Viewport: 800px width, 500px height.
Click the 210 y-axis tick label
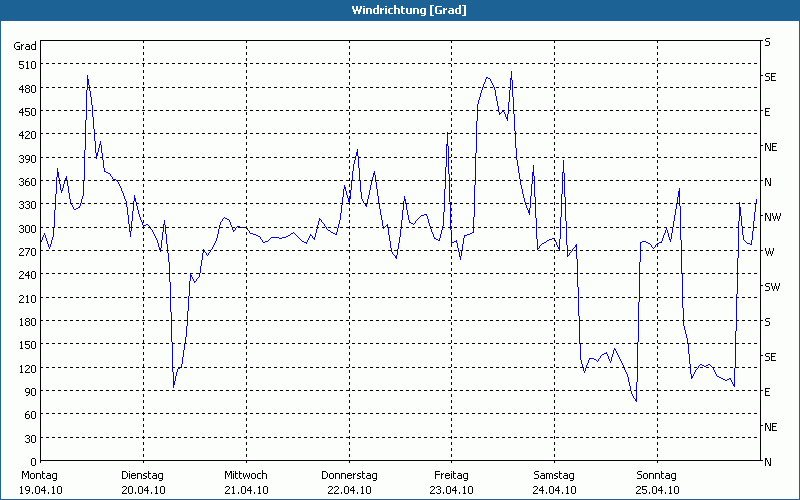click(x=28, y=298)
